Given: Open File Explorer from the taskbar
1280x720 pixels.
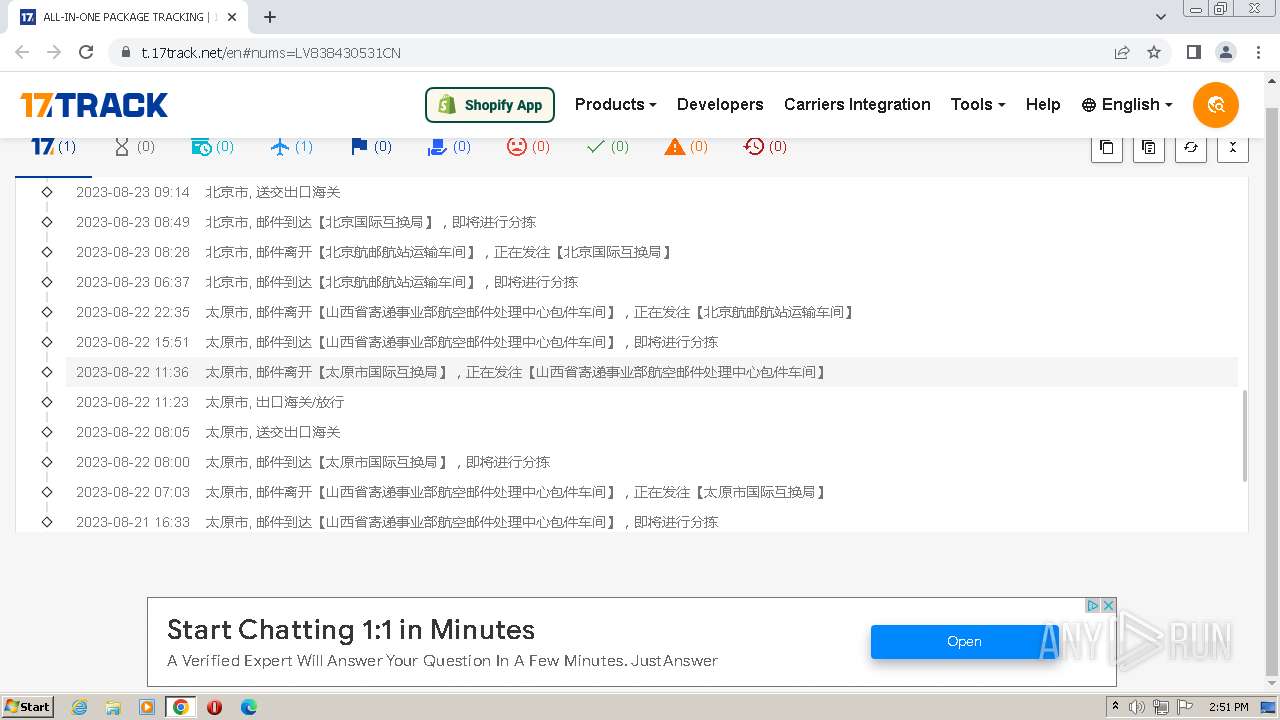Looking at the screenshot, I should pos(113,707).
